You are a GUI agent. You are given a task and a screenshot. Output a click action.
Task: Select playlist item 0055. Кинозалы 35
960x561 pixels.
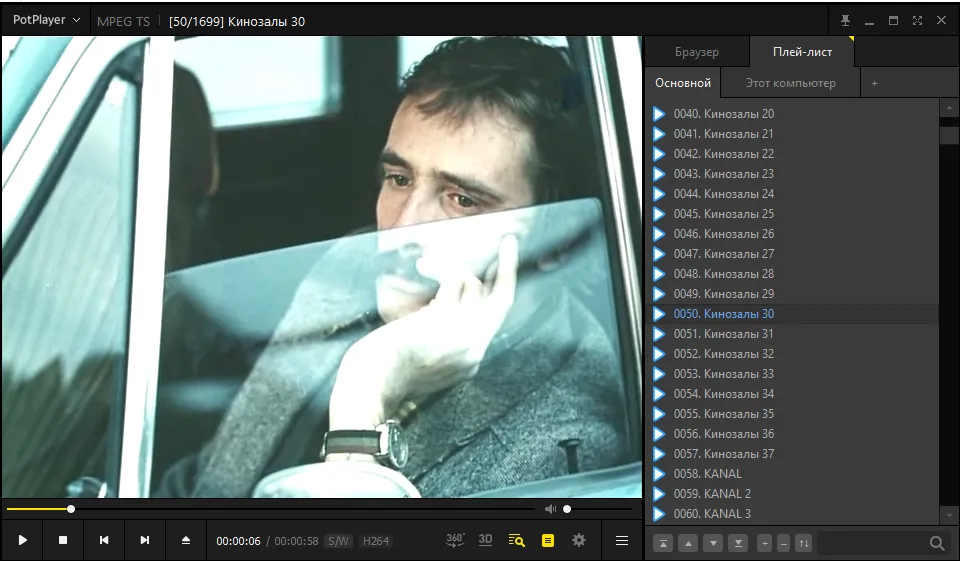tap(792, 414)
